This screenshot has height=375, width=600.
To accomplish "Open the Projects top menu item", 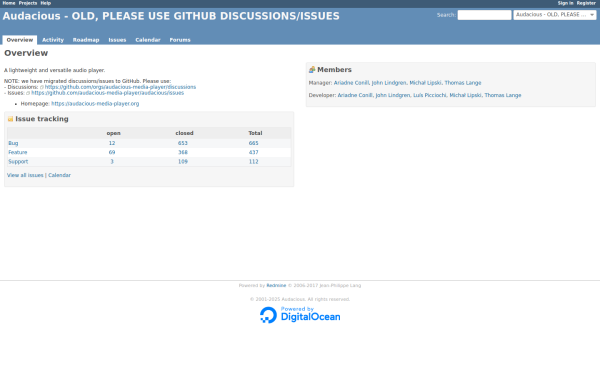I will (x=28, y=3).
